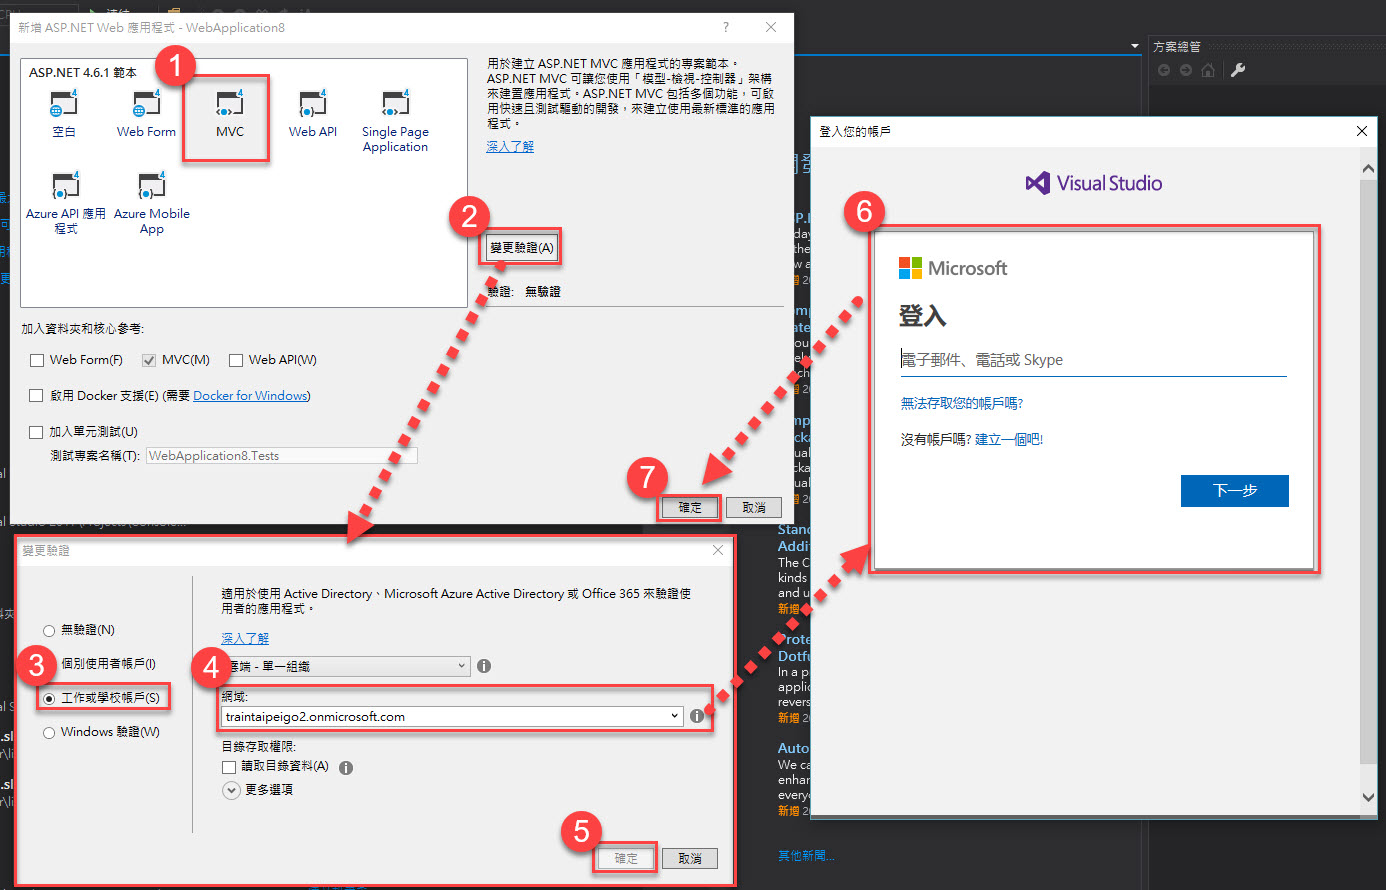Check the 讀取目錄資料(A) checkbox
Viewport: 1386px width, 890px height.
point(229,767)
